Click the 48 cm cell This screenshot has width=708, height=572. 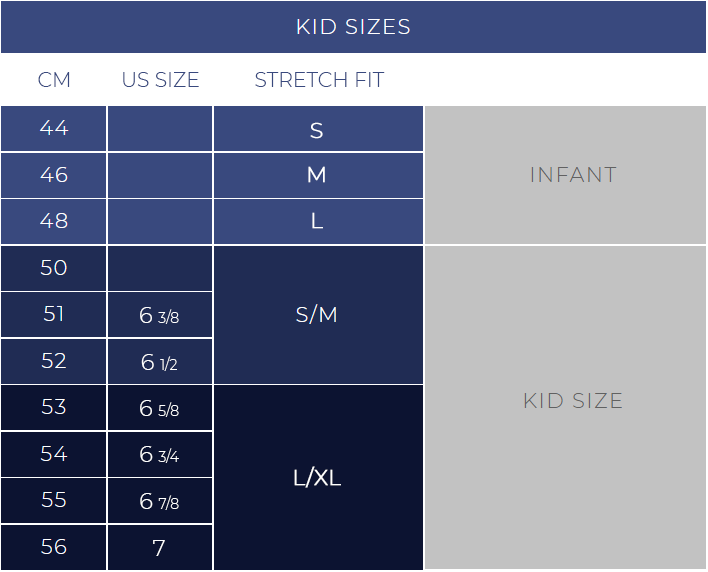(x=53, y=222)
